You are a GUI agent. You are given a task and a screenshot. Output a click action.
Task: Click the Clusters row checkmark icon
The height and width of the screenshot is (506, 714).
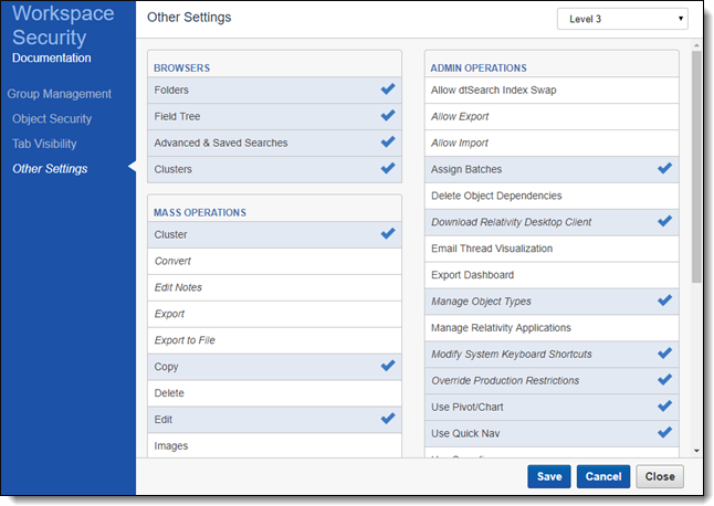coord(388,168)
